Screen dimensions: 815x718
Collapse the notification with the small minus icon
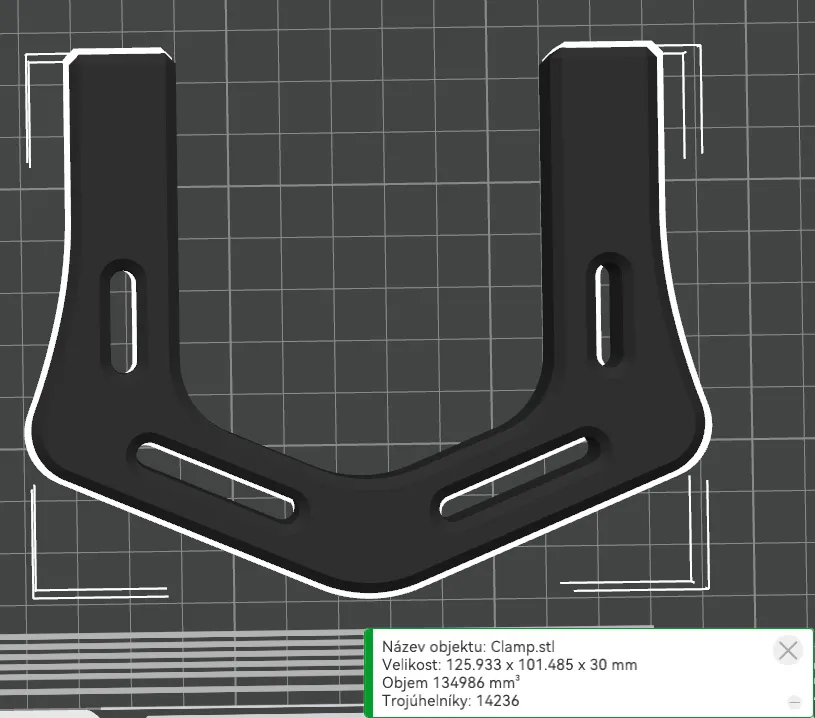click(x=794, y=702)
